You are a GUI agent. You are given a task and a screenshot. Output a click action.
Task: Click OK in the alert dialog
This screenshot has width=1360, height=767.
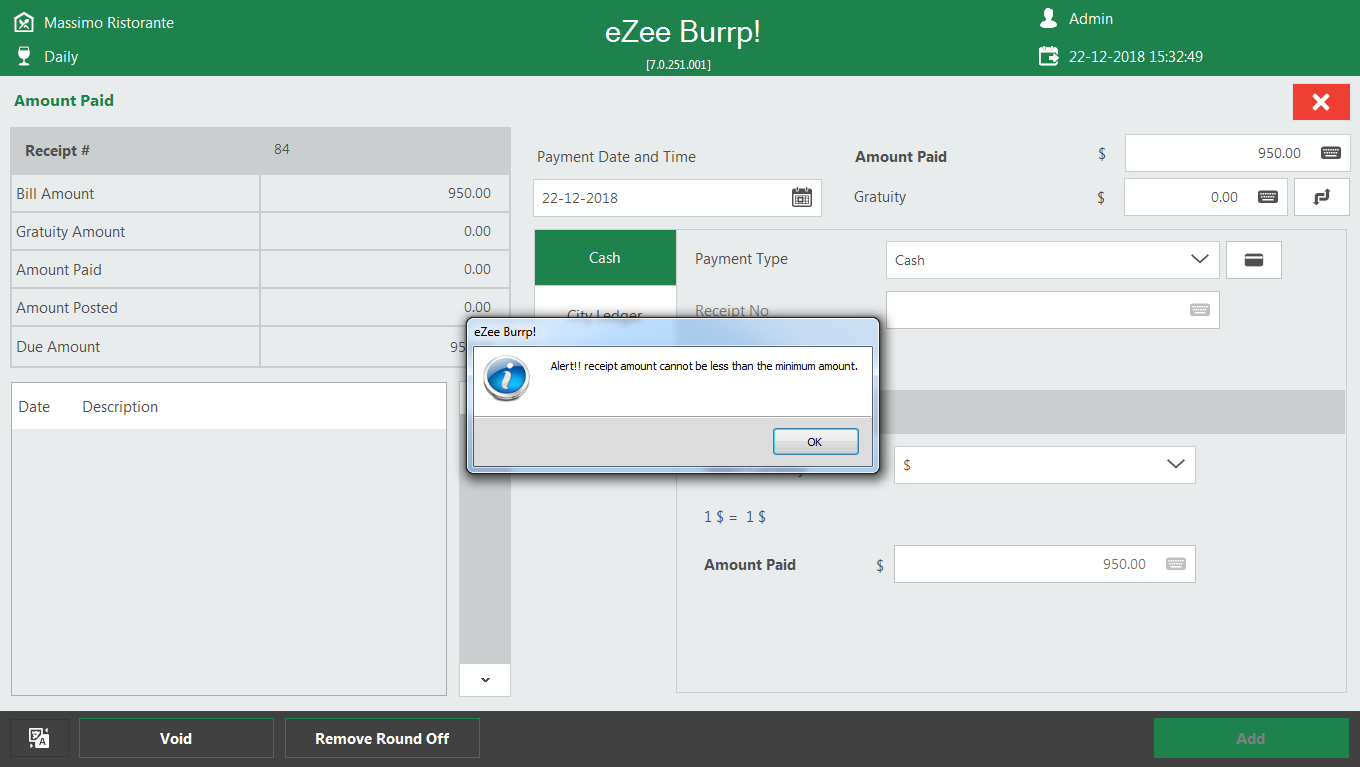pyautogui.click(x=815, y=441)
